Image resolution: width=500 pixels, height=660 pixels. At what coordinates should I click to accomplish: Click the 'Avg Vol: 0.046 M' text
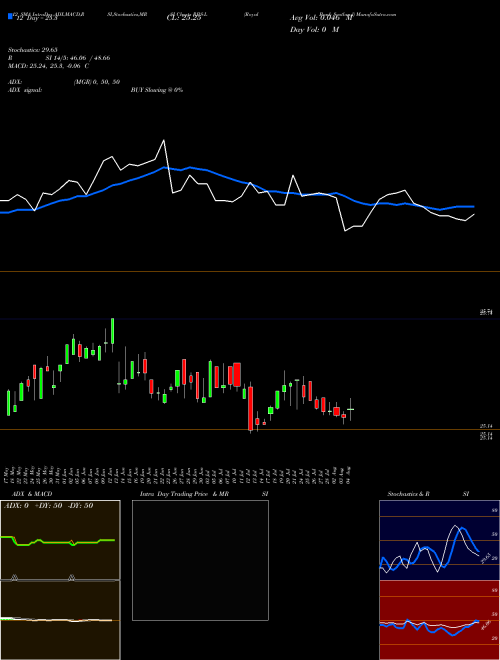click(321, 18)
